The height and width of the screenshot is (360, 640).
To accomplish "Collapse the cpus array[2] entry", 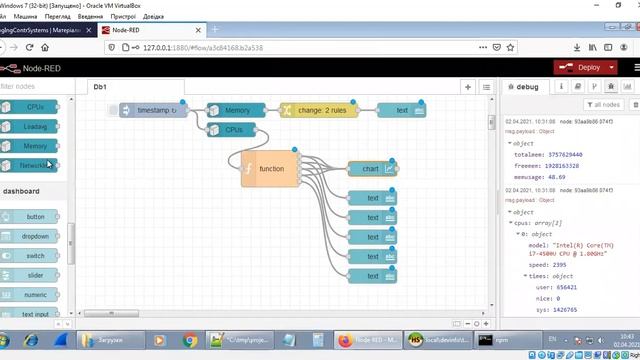I will click(511, 223).
